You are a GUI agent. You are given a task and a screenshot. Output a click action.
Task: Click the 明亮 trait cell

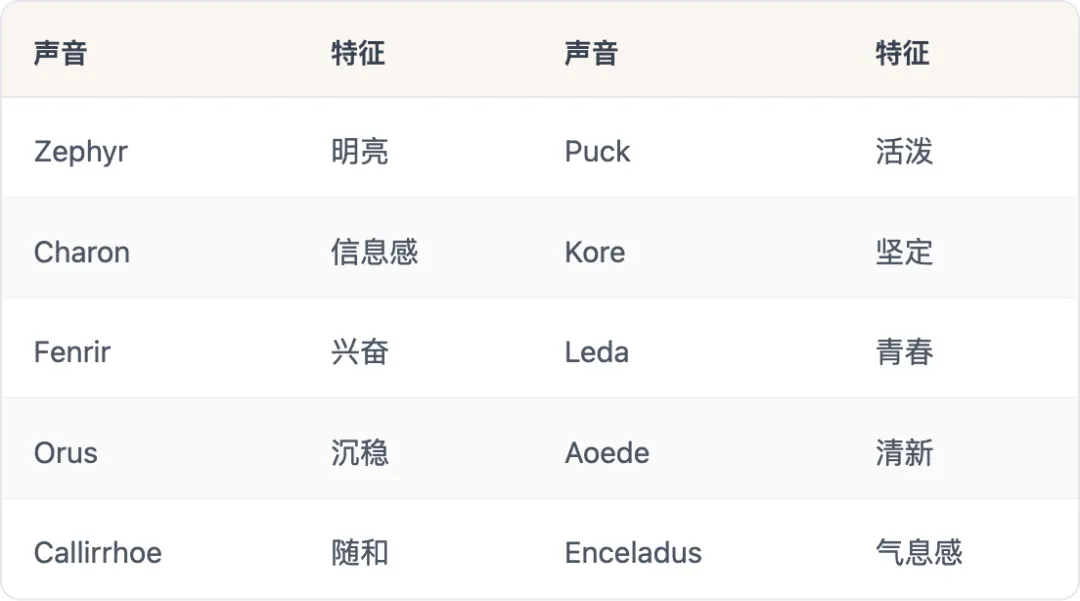(360, 151)
